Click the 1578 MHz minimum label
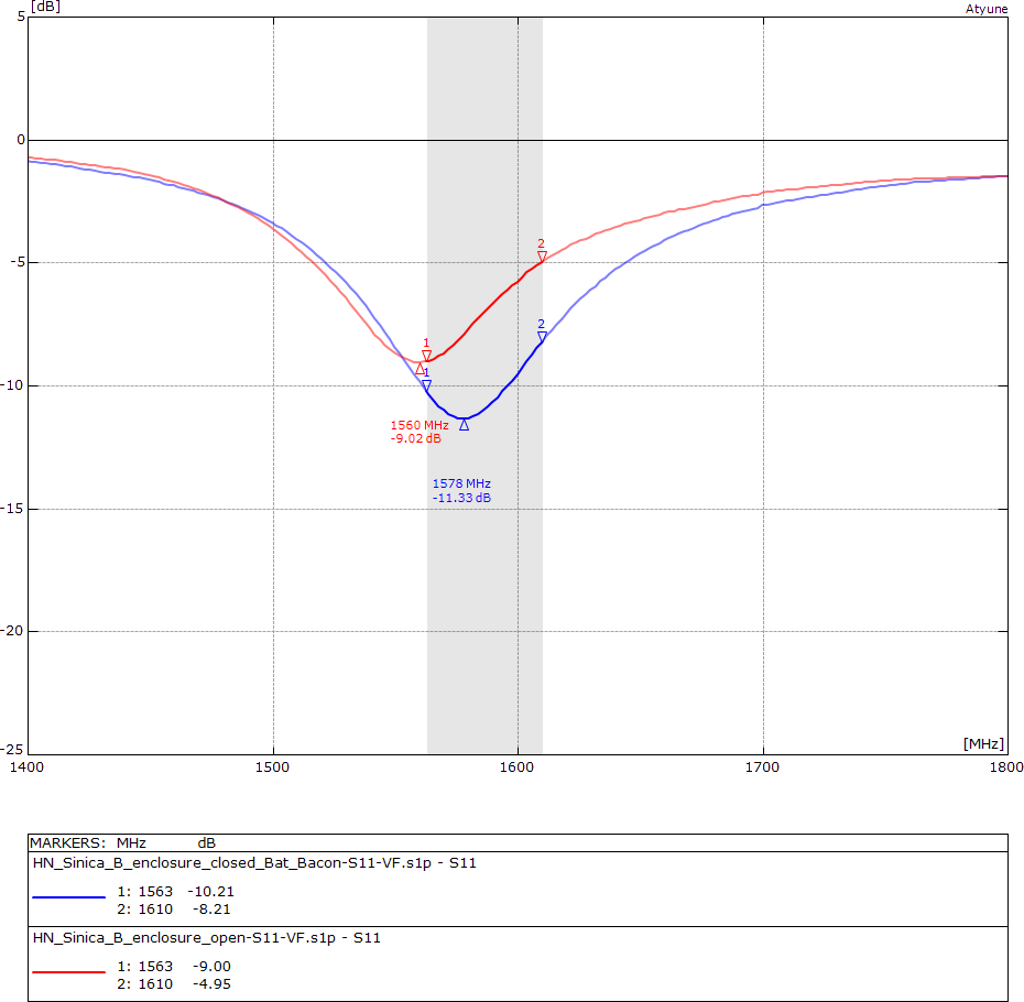The image size is (1024, 1002). click(461, 490)
